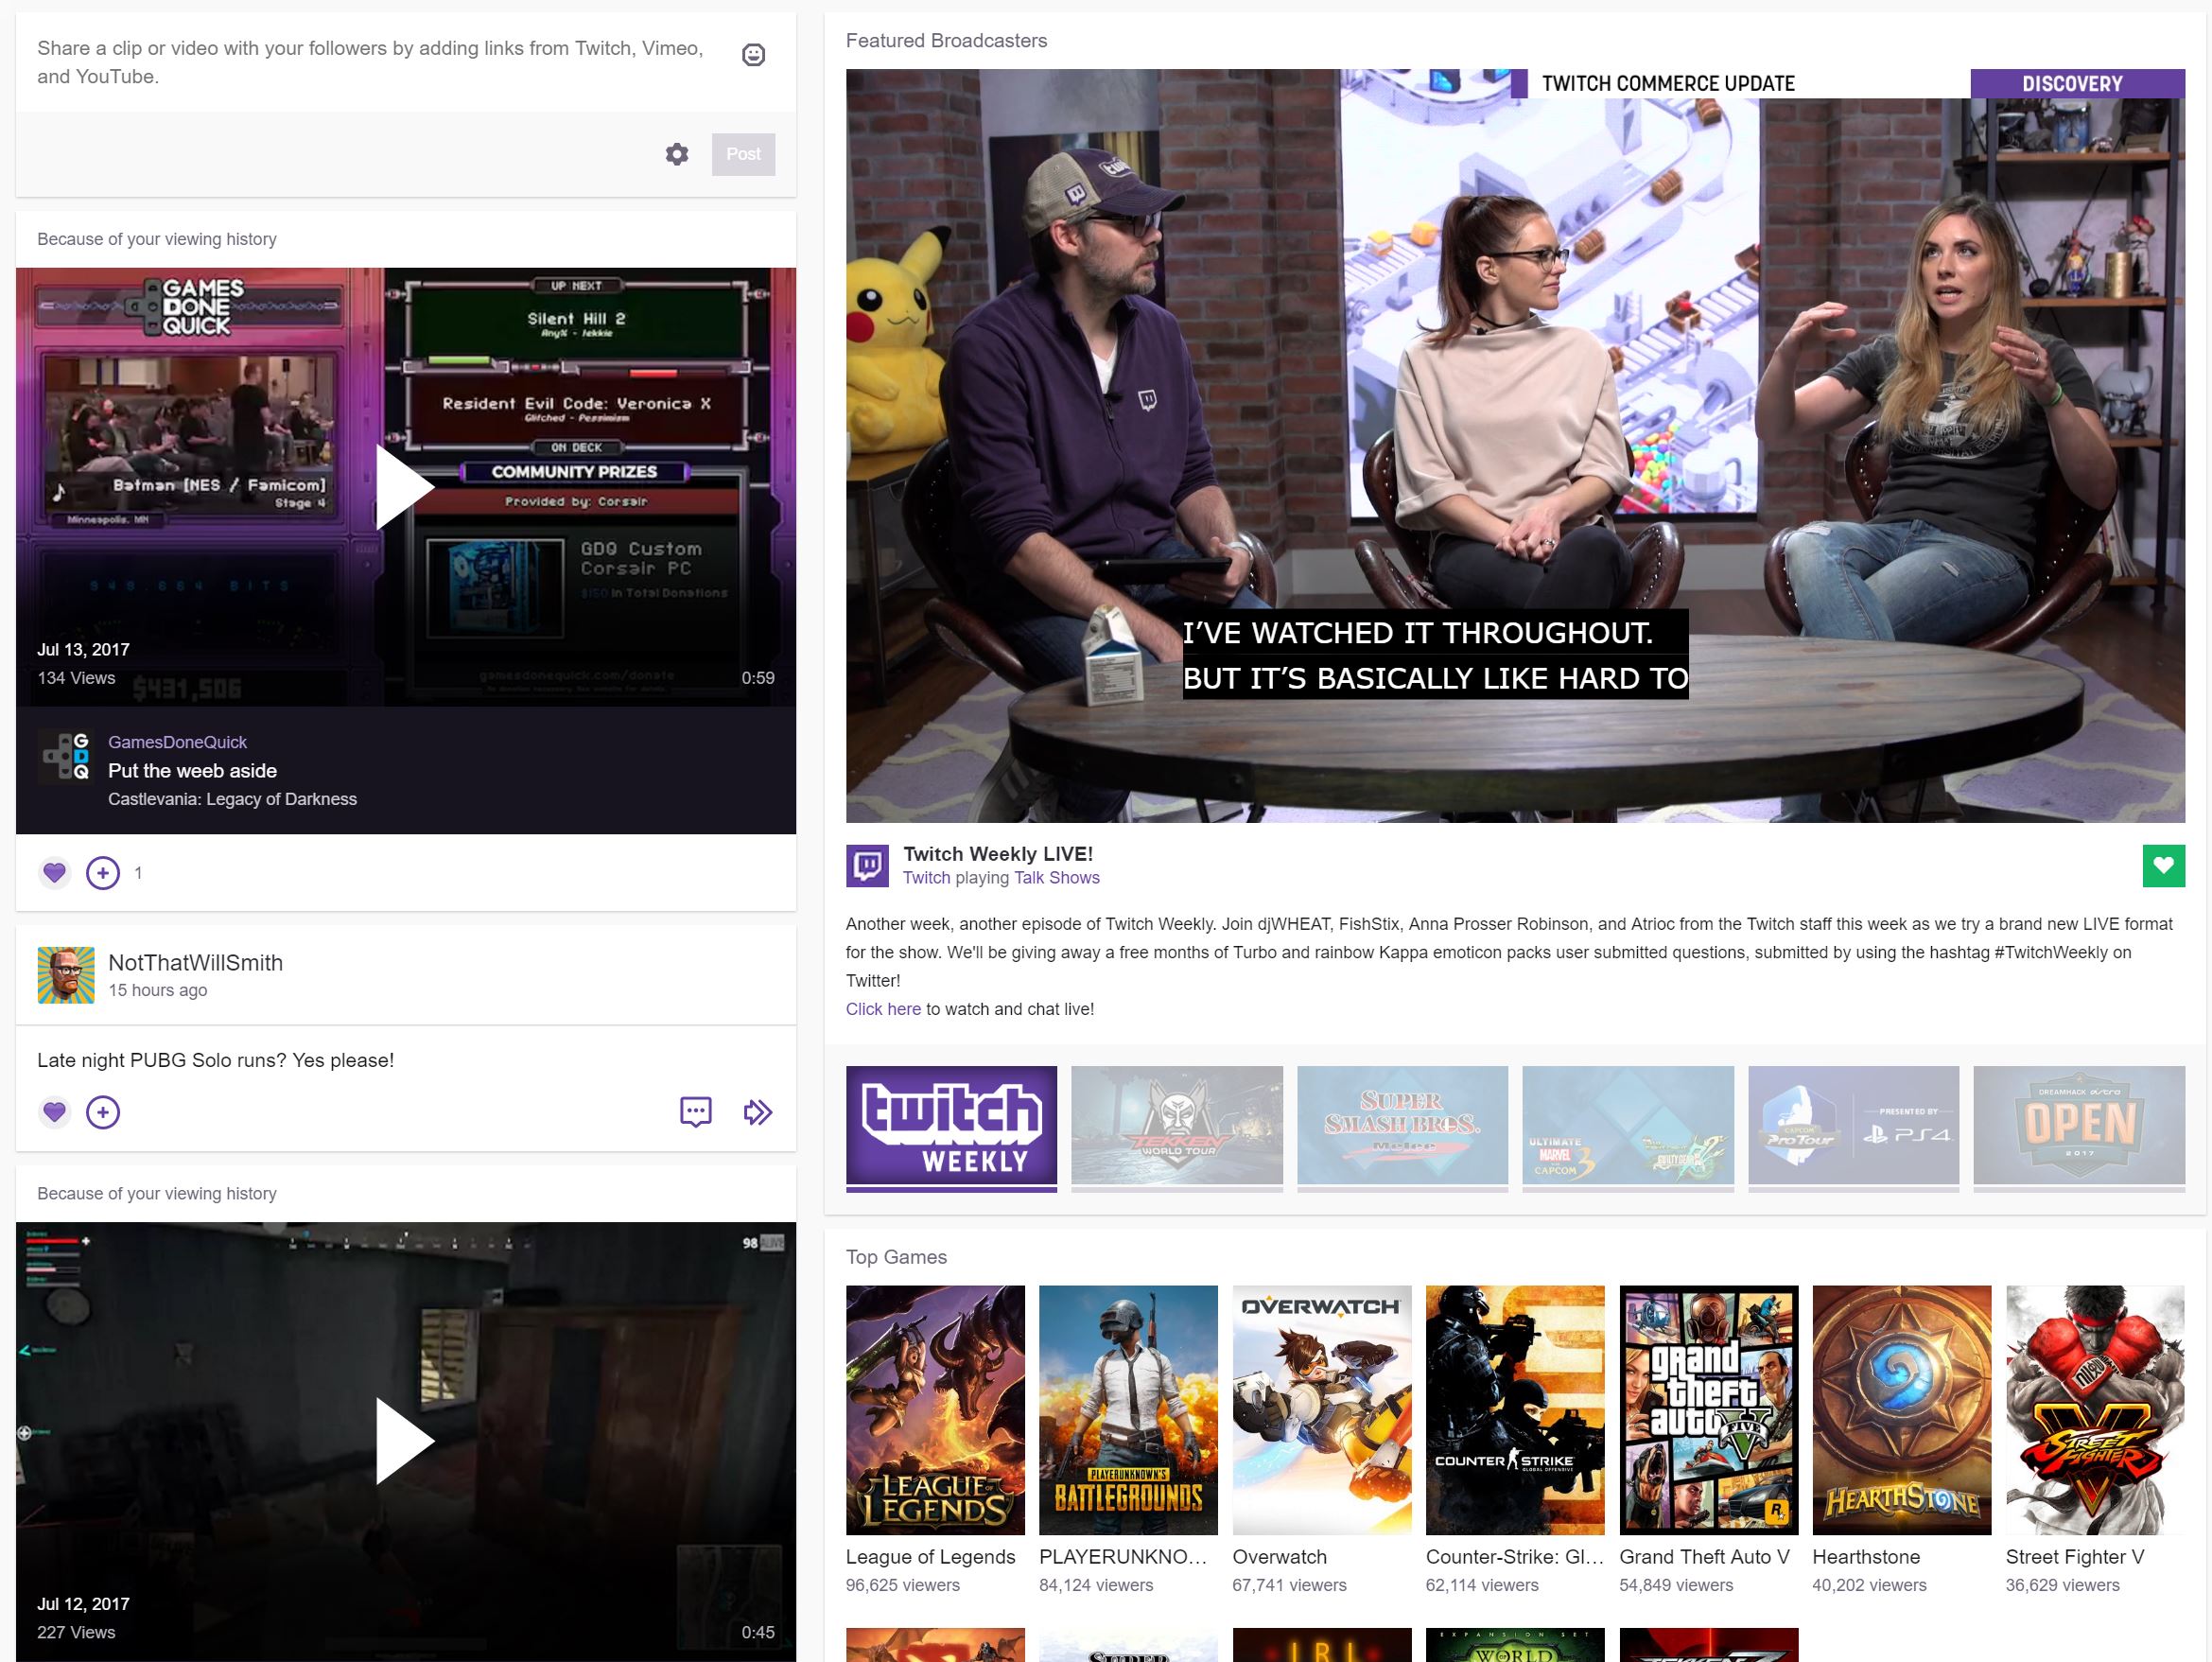Open PLAYERUNKNOWN'S BATTLEGROUNDS box art
The image size is (2212, 1662).
click(x=1128, y=1410)
